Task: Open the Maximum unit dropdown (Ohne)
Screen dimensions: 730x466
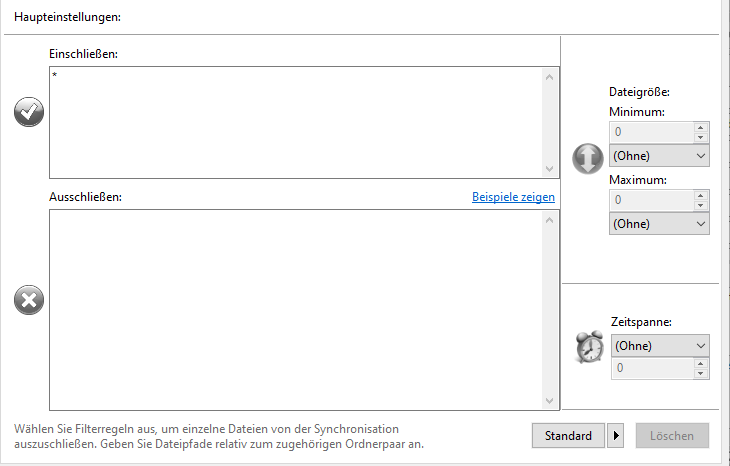Action: tap(659, 223)
